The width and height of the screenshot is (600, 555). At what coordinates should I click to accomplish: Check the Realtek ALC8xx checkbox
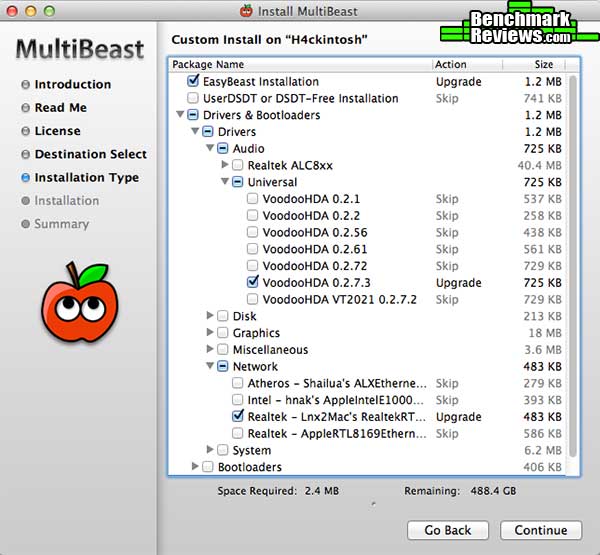coord(238,165)
